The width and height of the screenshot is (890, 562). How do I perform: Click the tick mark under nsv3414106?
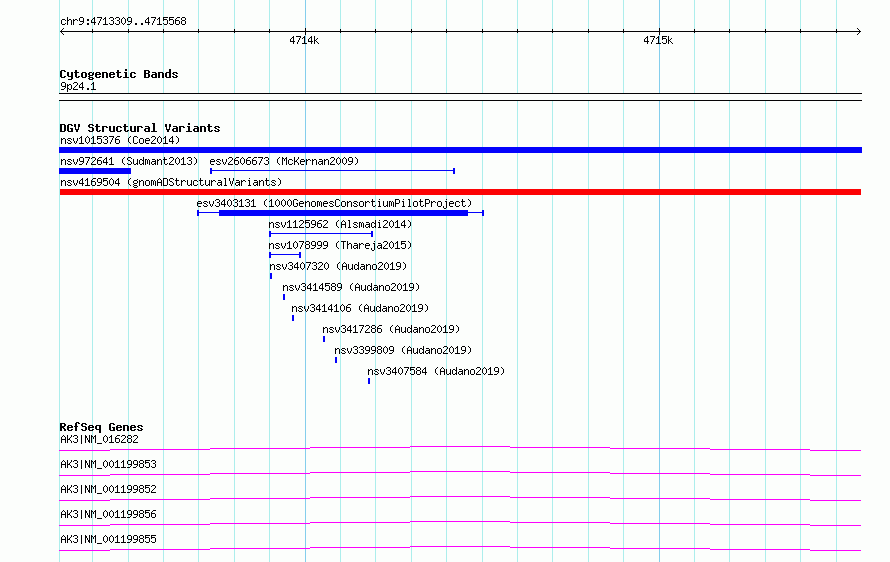pos(293,318)
